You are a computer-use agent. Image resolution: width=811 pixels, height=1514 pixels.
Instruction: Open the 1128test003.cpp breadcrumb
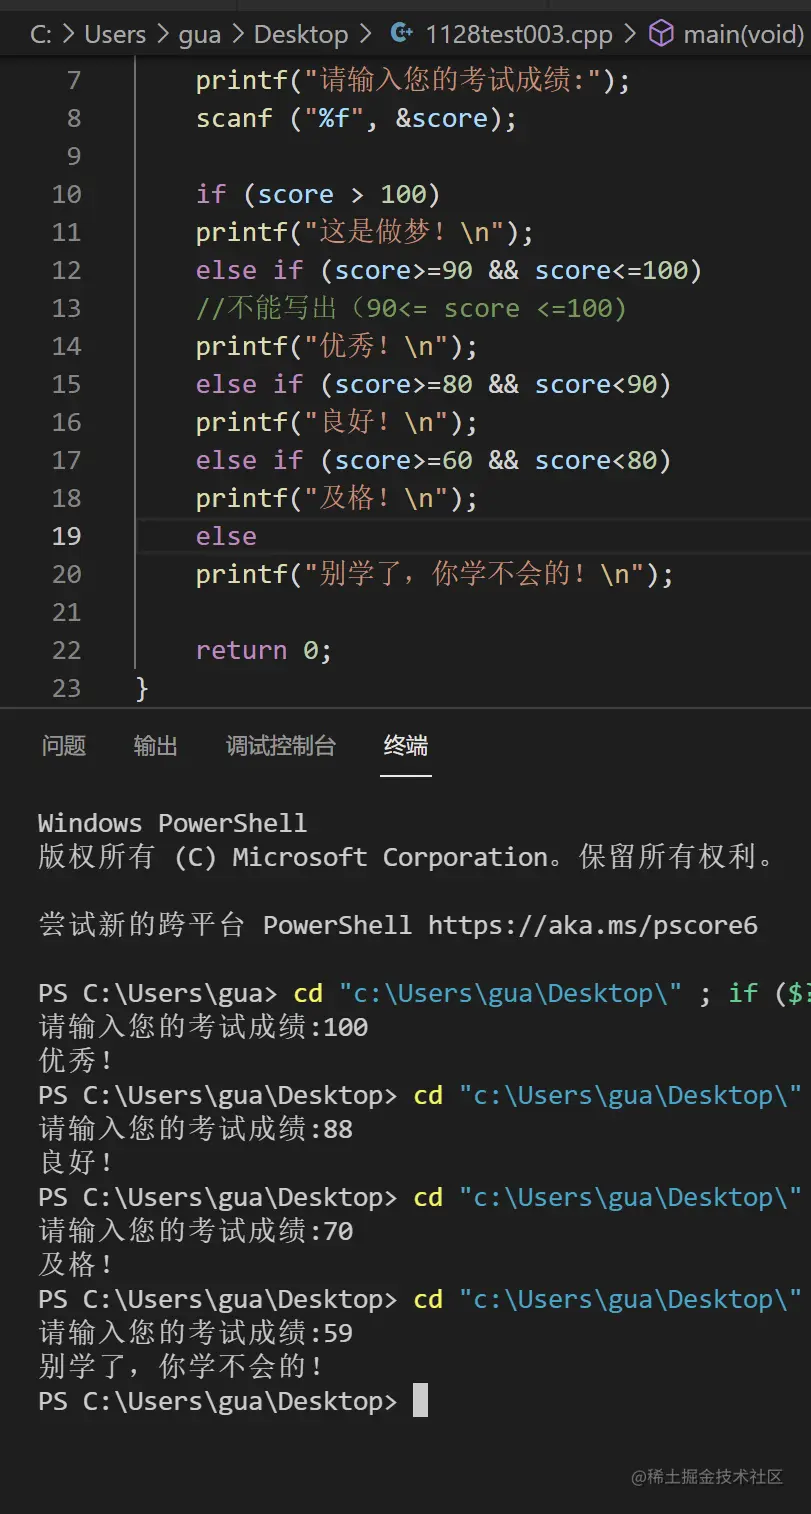[519, 34]
